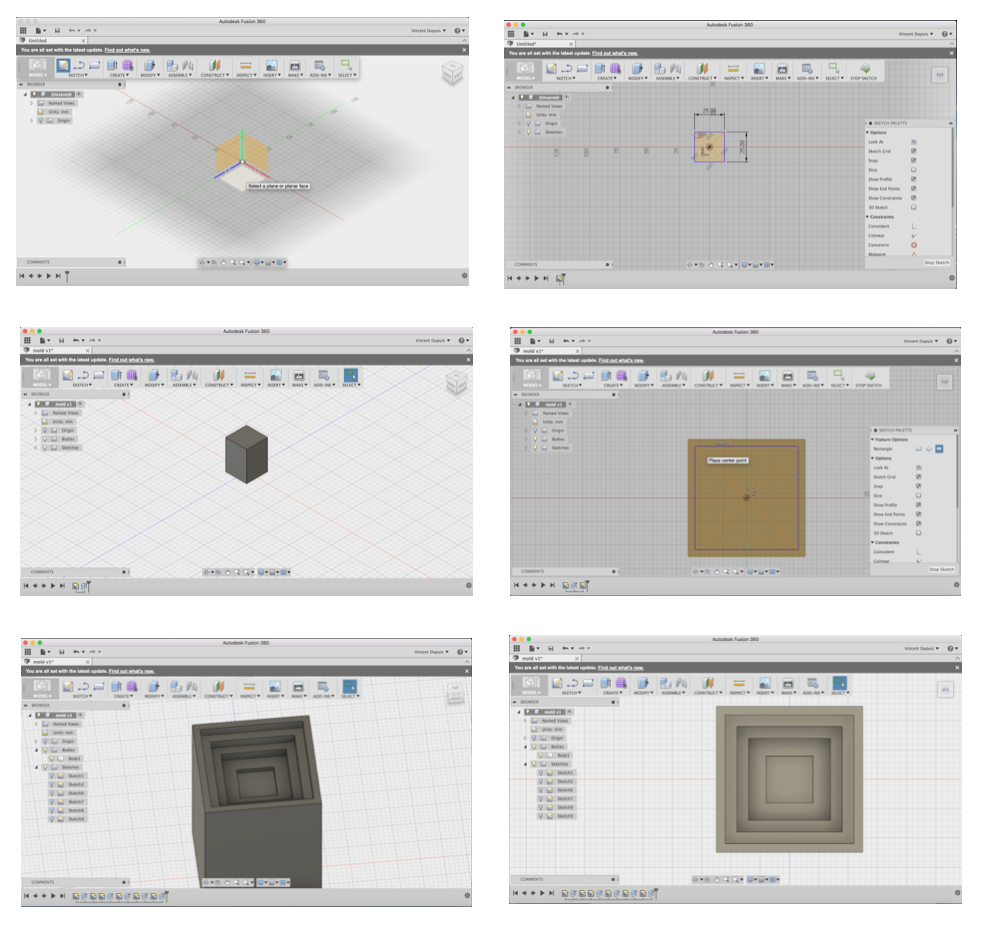The width and height of the screenshot is (994, 936).
Task: Click Add-Ins scripts icon in grey cube window
Action: click(323, 375)
